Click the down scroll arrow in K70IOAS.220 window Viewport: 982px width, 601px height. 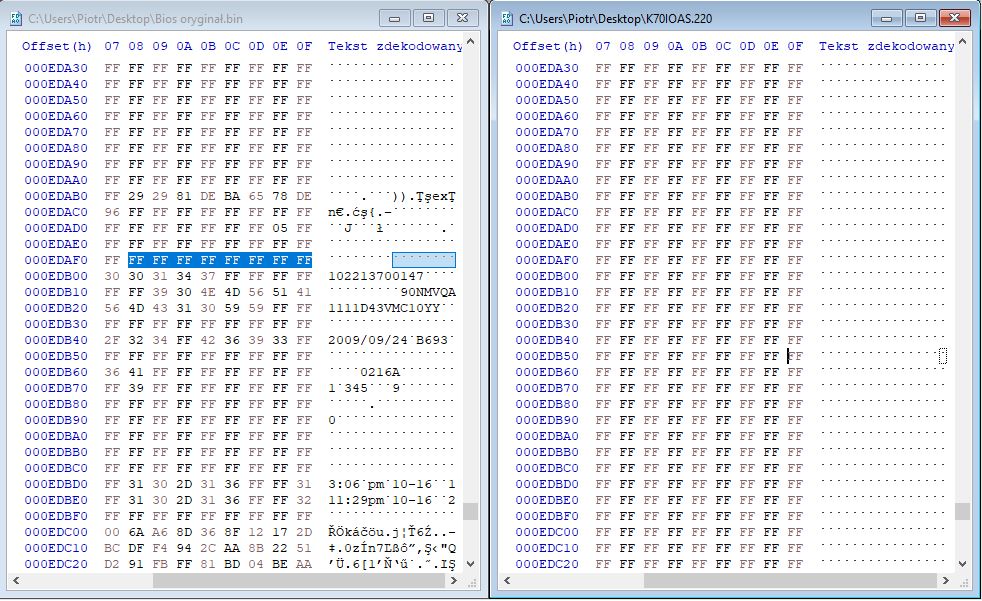click(963, 563)
